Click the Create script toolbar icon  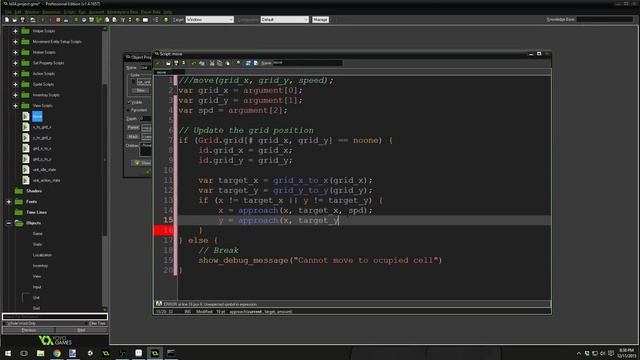click(x=107, y=20)
